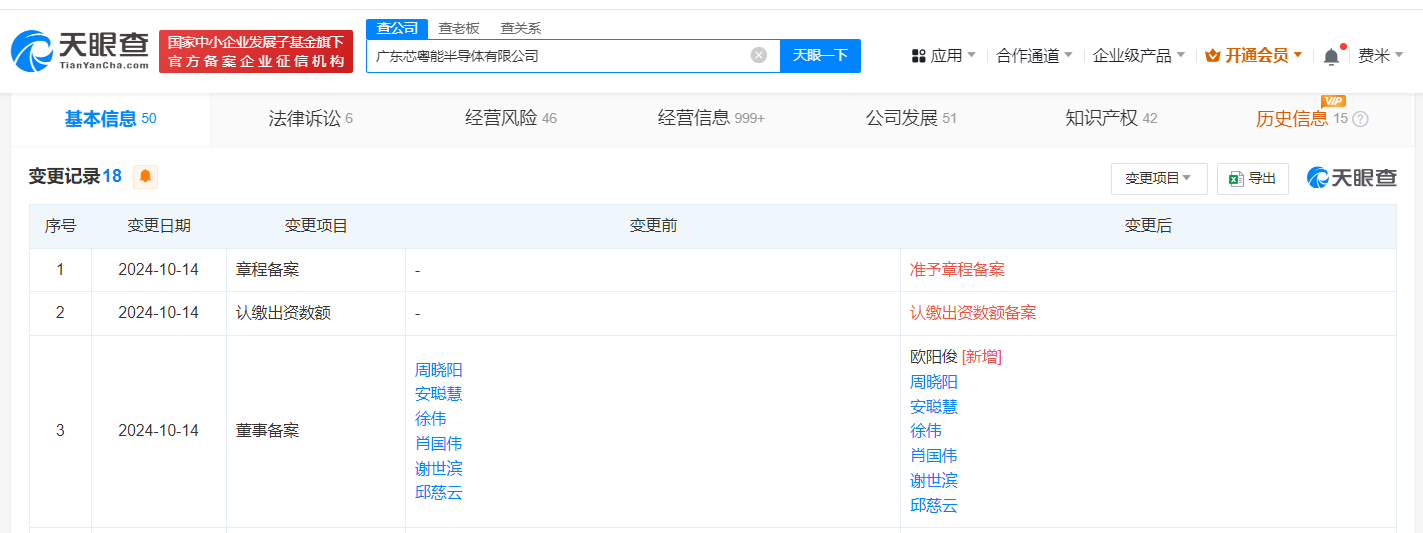1423x533 pixels.
Task: Switch to the 知识产权 tab
Action: 1110,119
